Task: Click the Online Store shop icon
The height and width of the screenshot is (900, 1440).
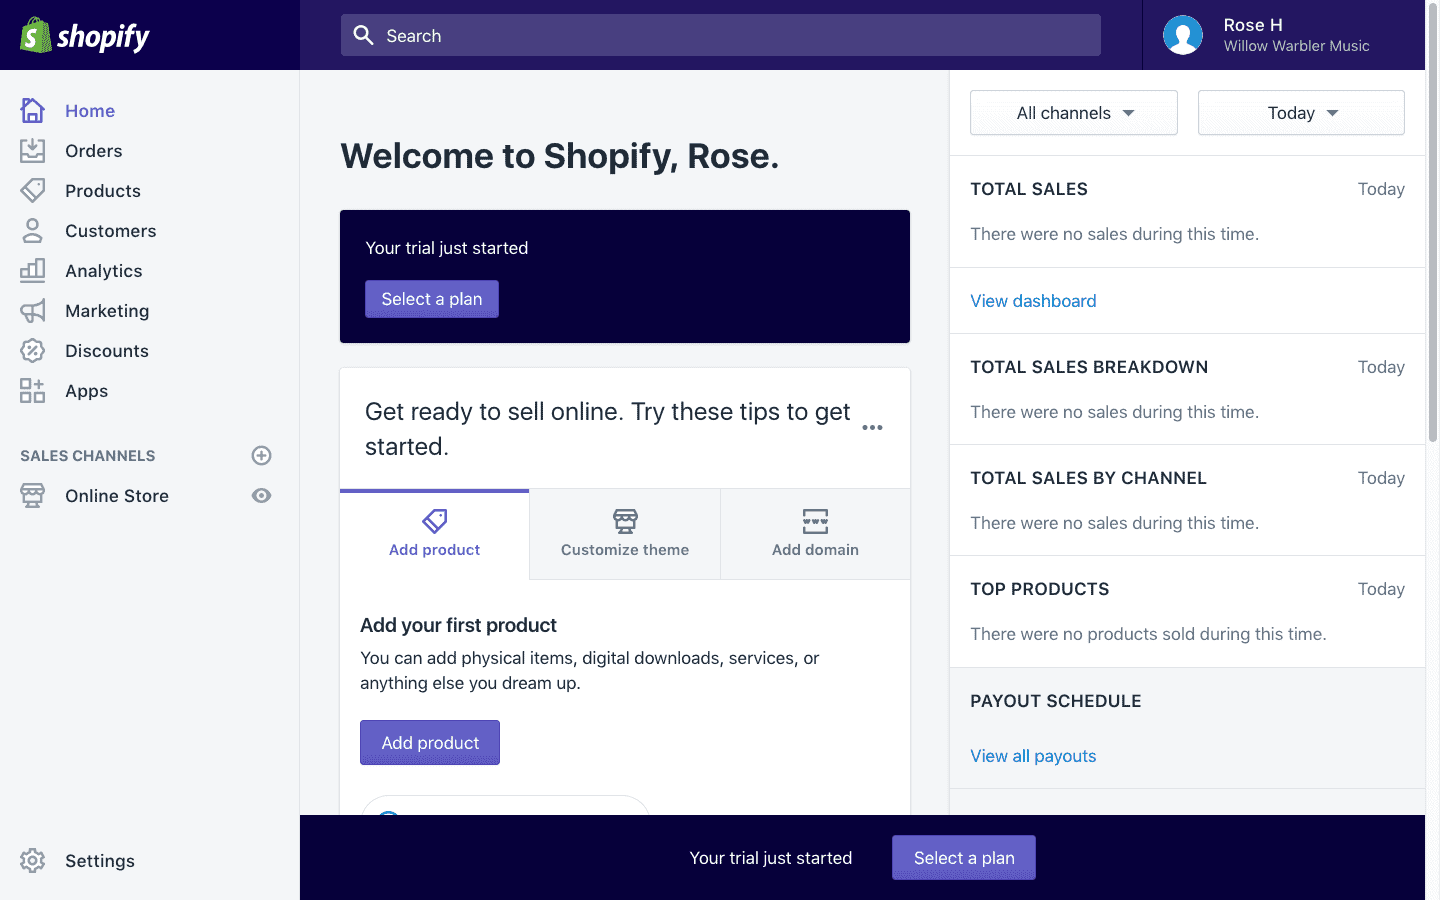Action: (33, 496)
